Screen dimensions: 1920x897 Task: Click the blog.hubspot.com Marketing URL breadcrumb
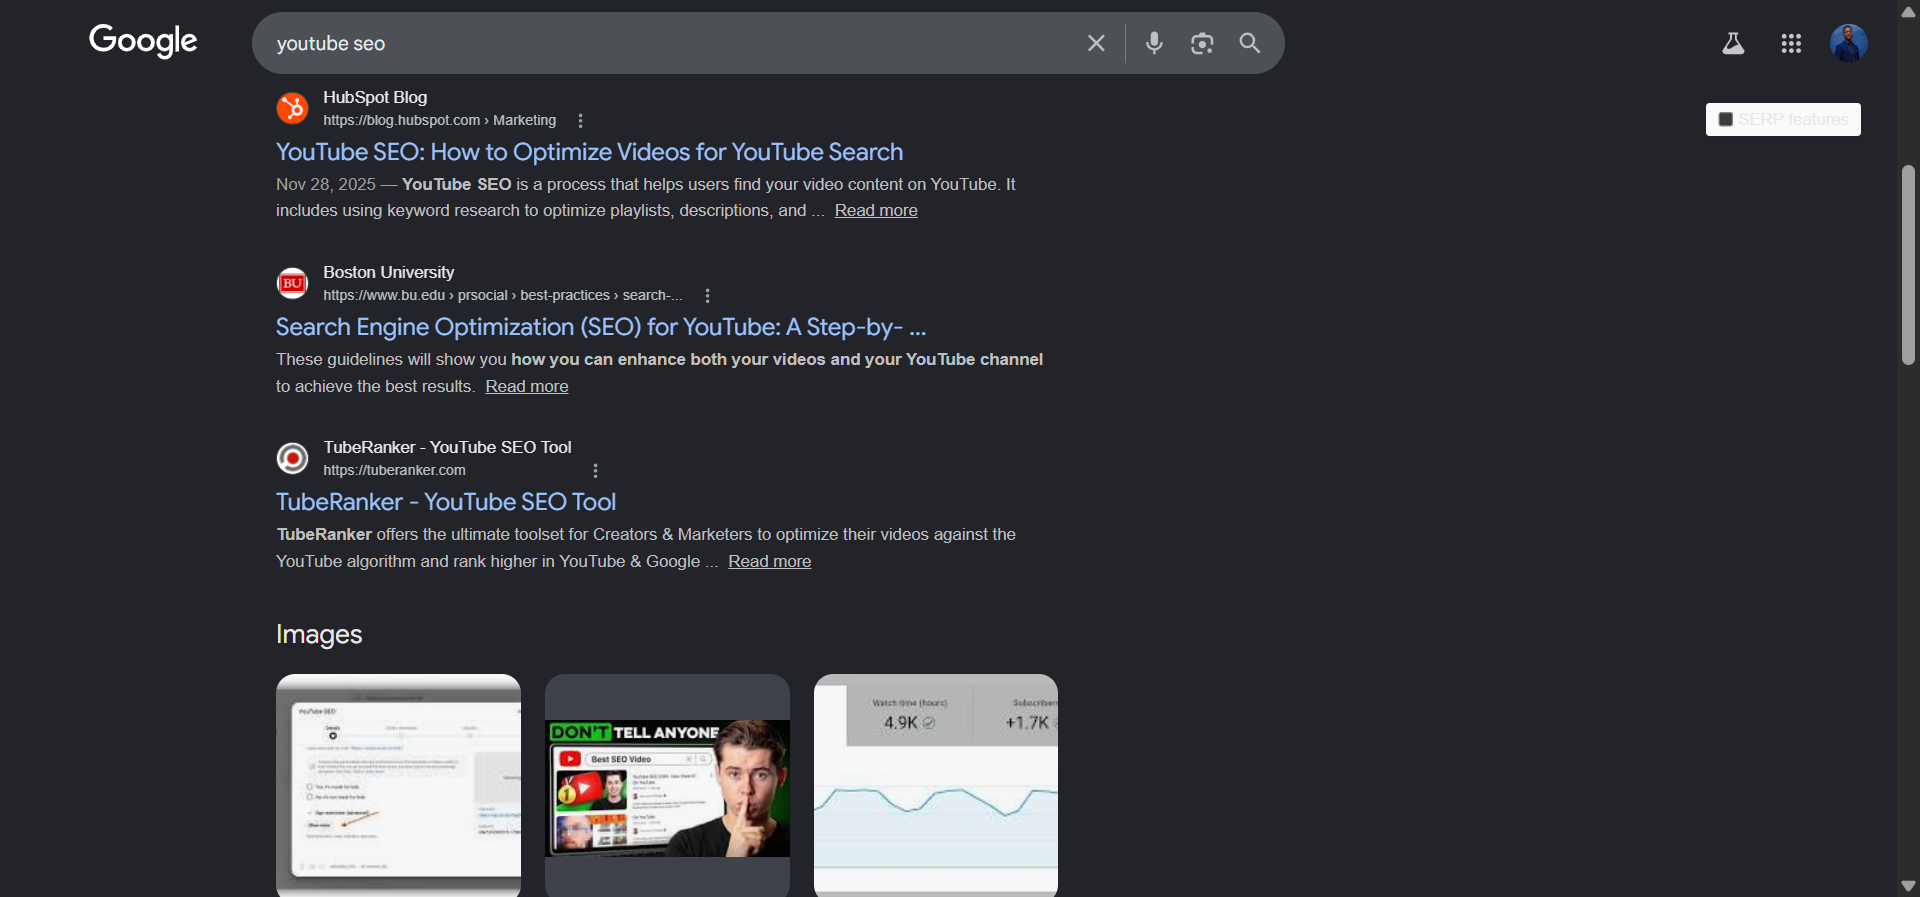tap(439, 121)
